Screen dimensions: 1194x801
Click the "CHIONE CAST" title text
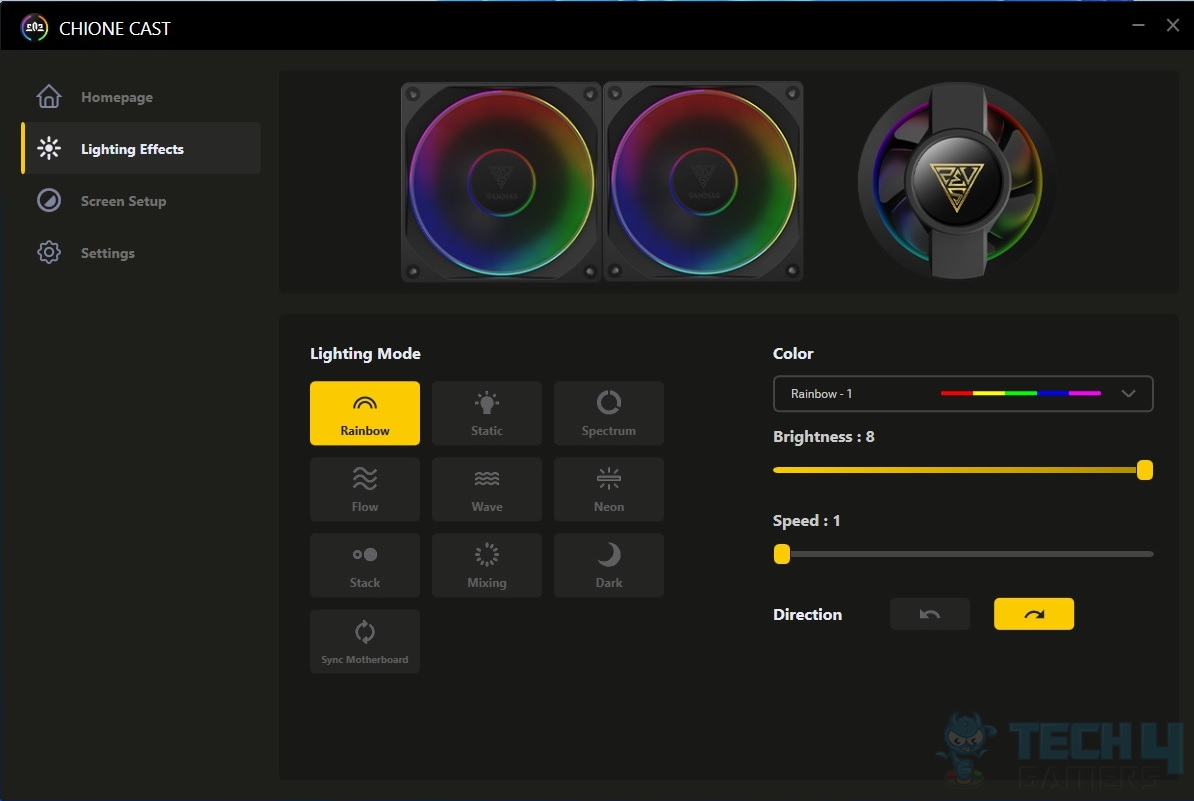click(115, 29)
